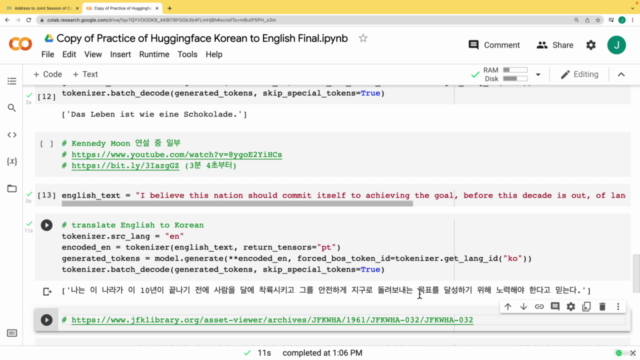640x360 pixels.
Task: Copy link to the selected cell
Action: click(539, 307)
